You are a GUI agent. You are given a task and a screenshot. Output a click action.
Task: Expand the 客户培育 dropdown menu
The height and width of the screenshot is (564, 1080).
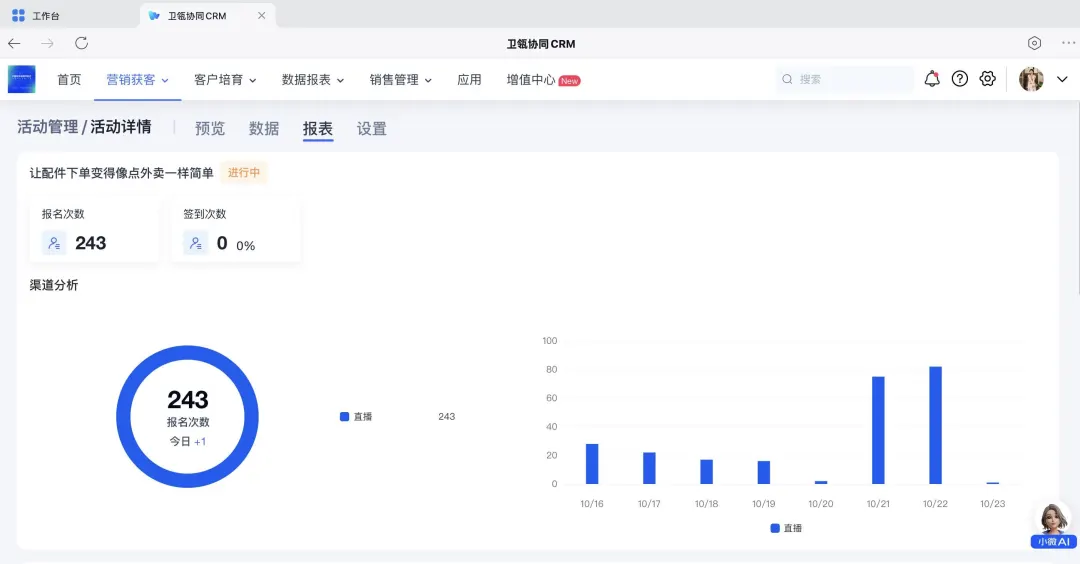click(x=225, y=80)
